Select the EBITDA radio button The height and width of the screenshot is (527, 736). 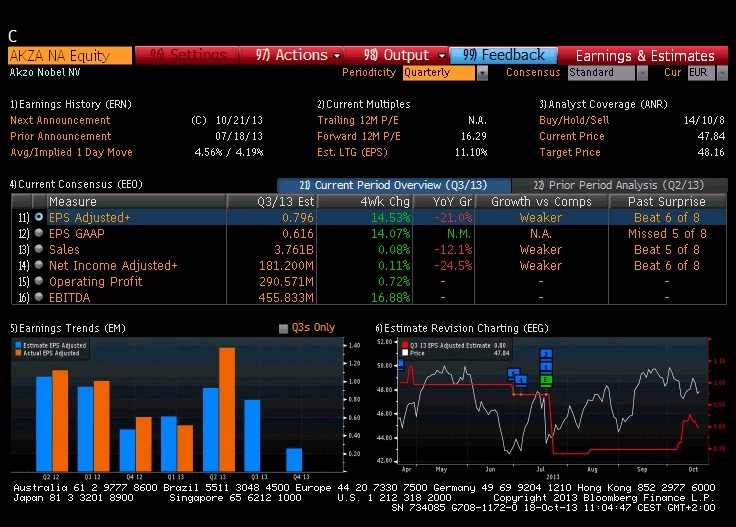(x=39, y=297)
